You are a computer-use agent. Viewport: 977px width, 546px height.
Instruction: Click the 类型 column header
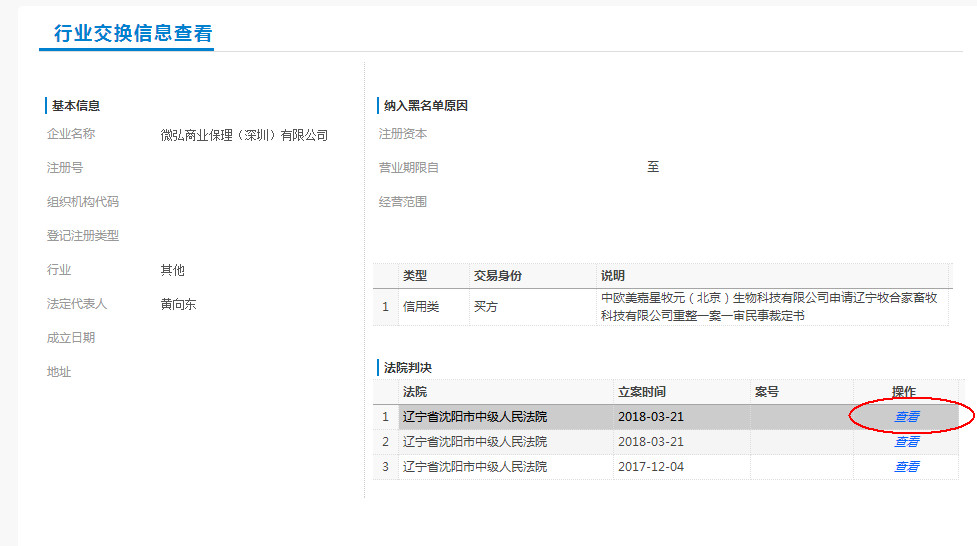414,275
